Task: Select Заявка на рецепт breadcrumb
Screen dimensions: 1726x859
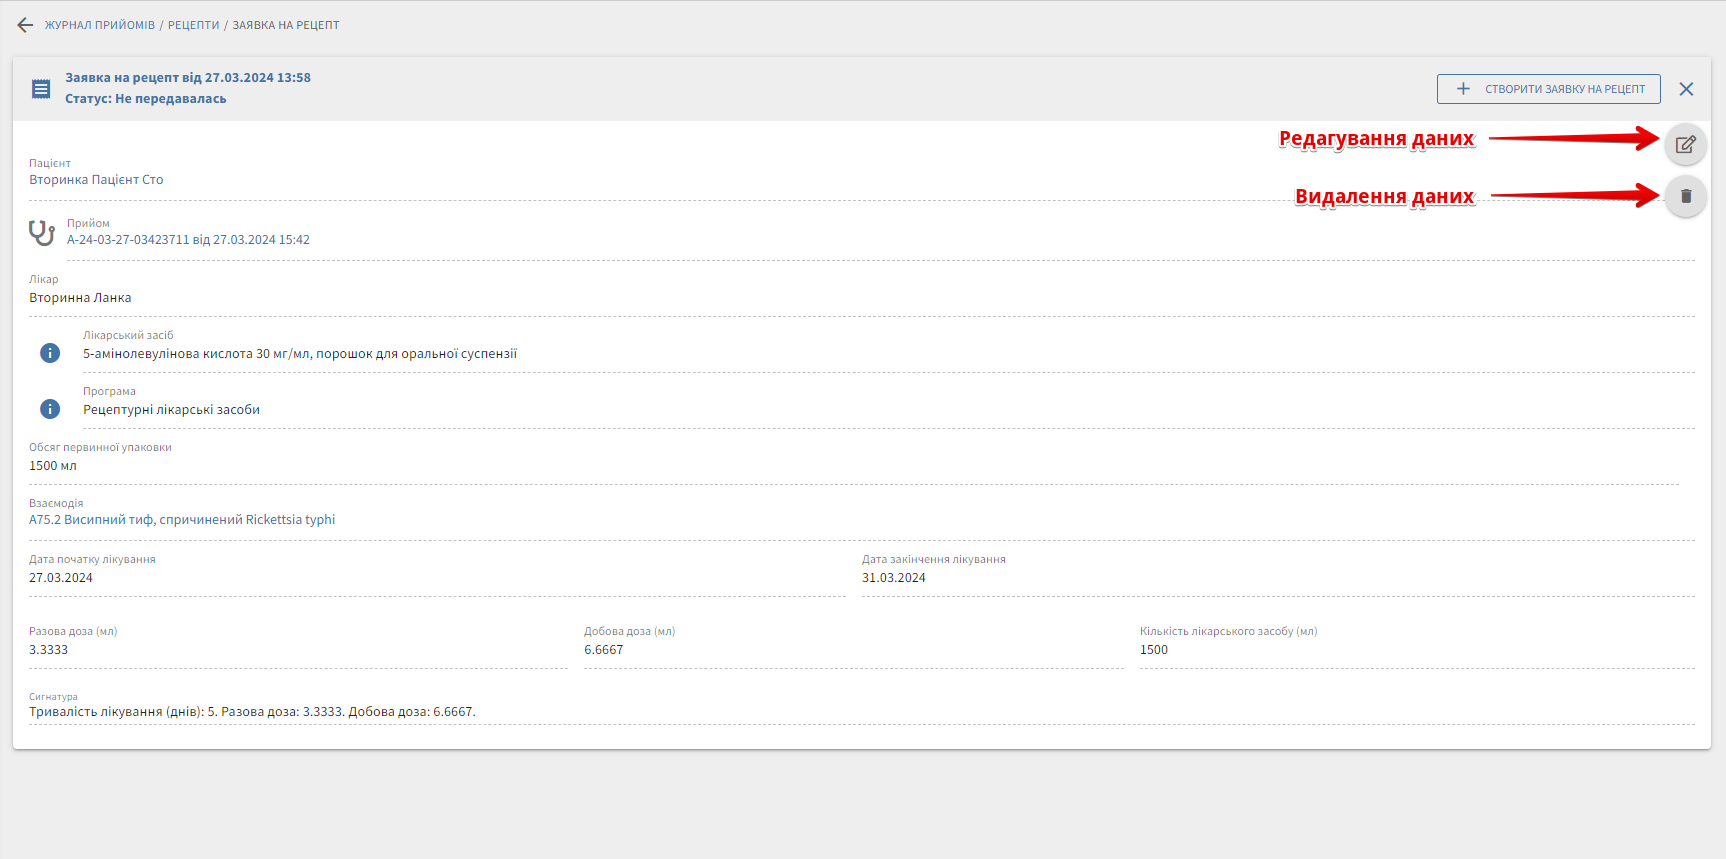Action: pyautogui.click(x=286, y=25)
